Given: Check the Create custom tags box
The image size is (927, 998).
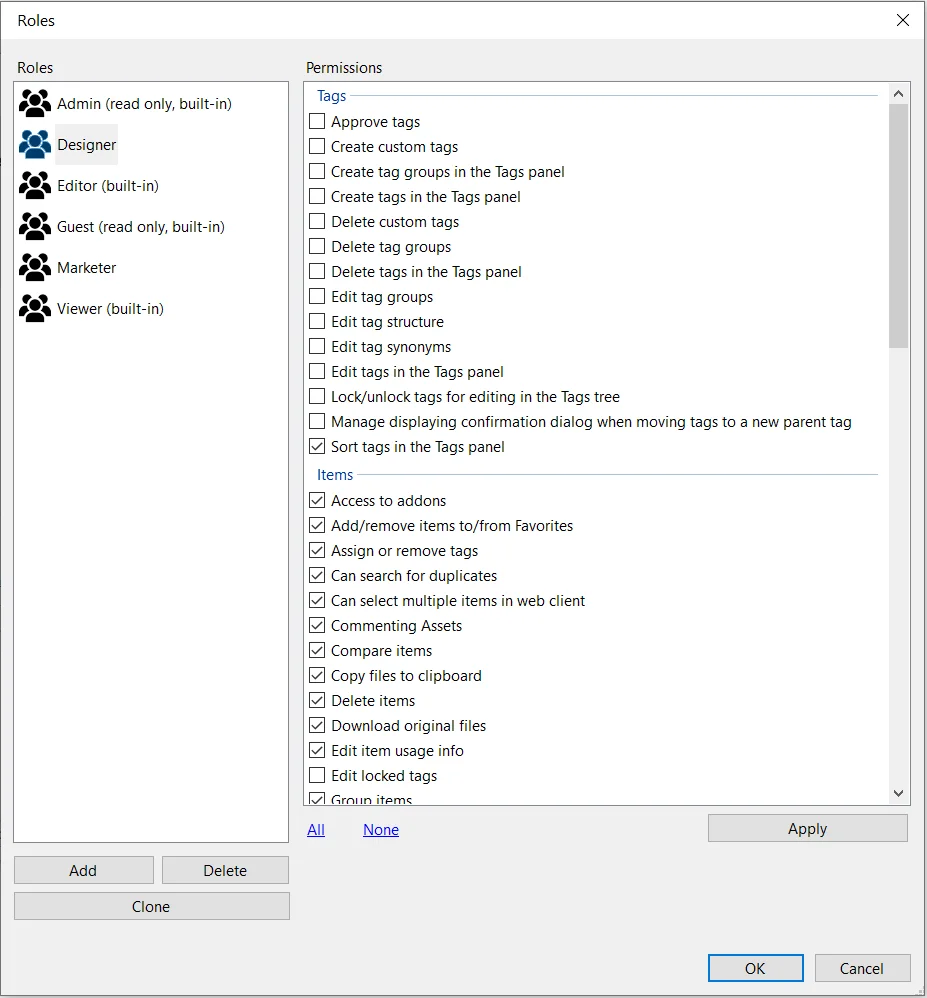Looking at the screenshot, I should 317,146.
